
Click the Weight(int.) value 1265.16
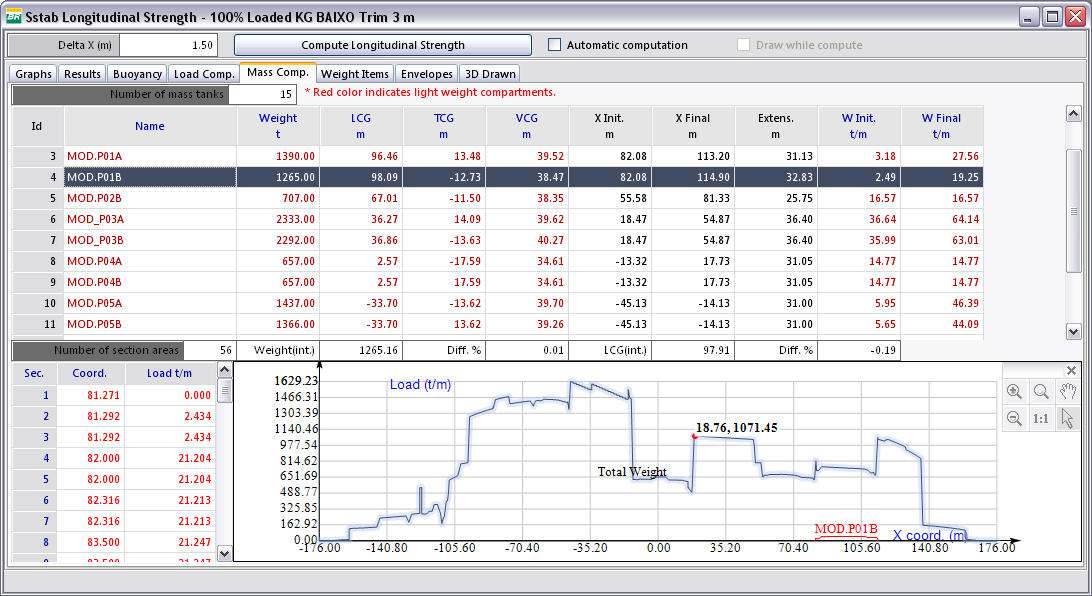coord(361,350)
